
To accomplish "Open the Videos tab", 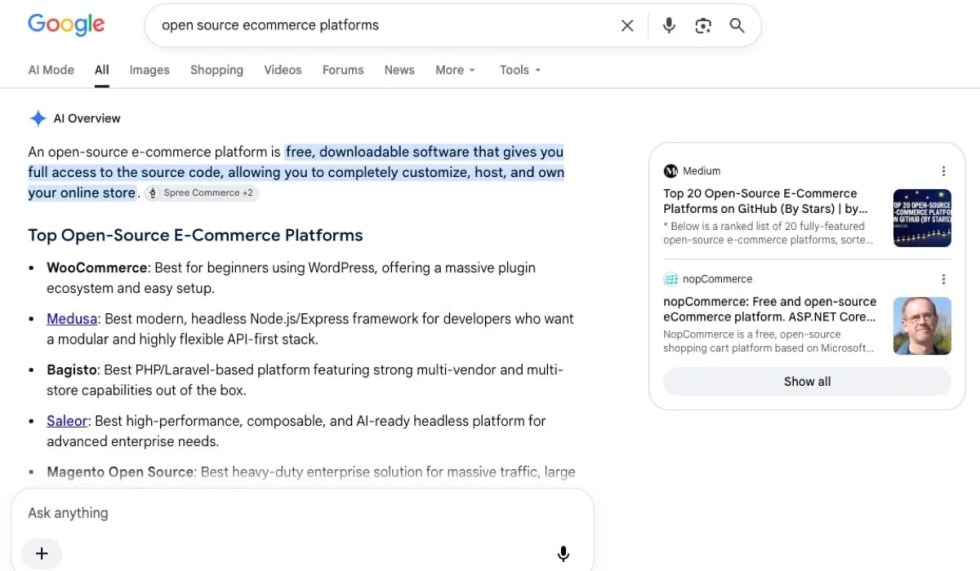I will pyautogui.click(x=282, y=70).
